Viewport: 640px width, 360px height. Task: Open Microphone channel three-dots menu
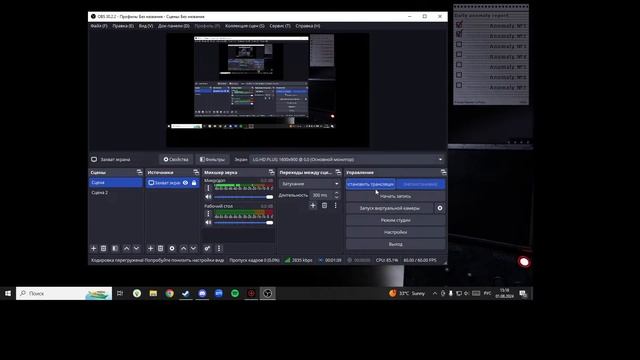(208, 188)
